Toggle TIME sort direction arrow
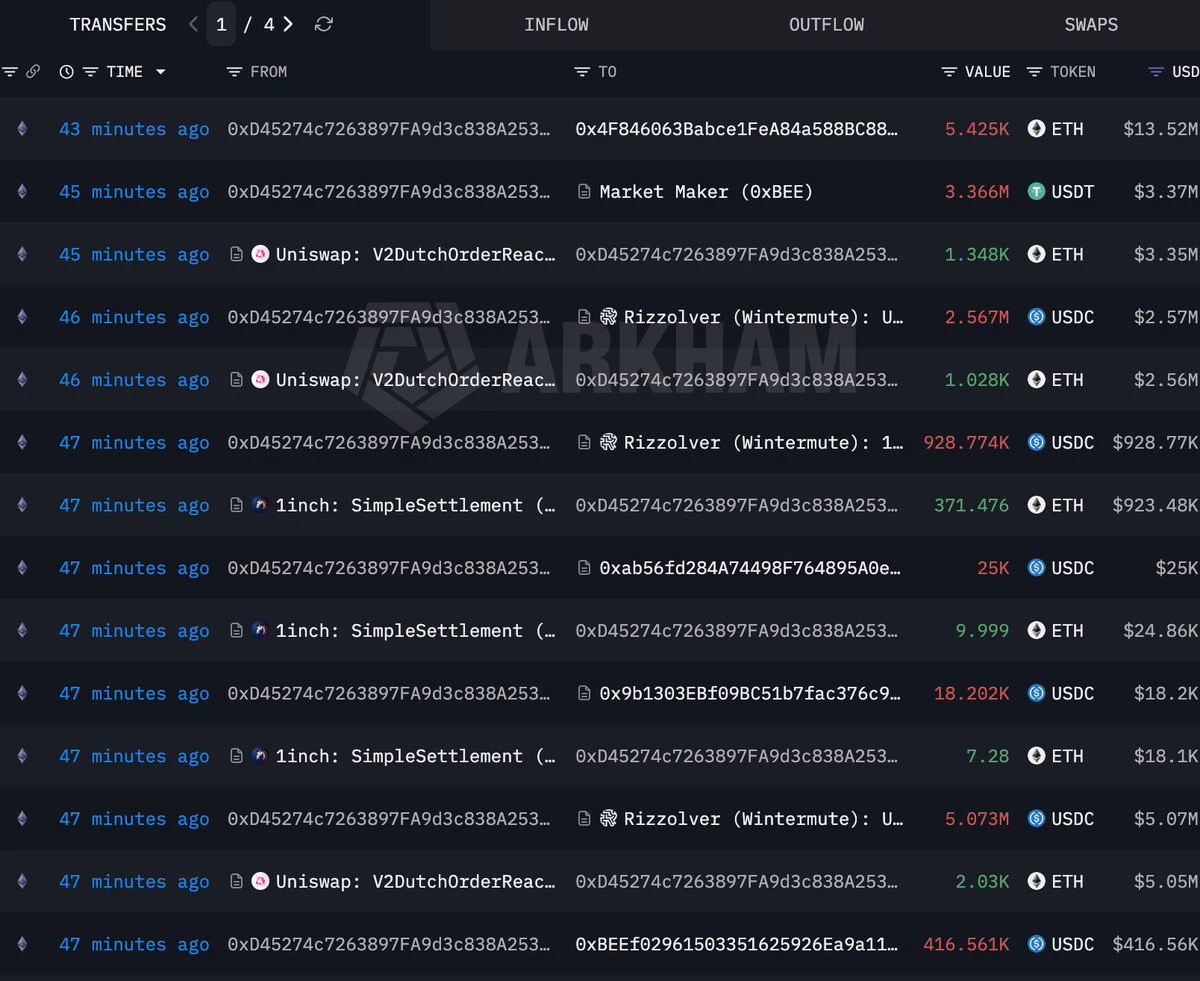1200x981 pixels. tap(160, 72)
